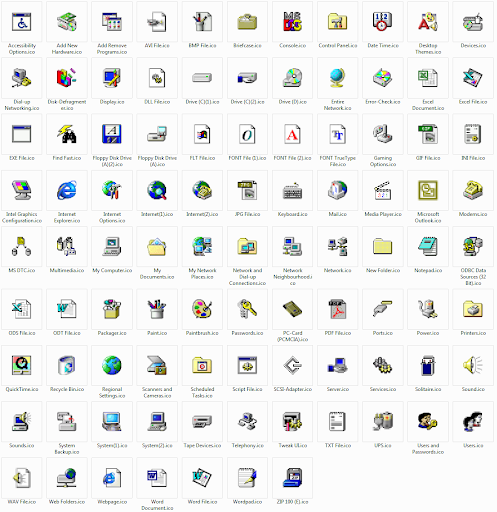497x512 pixels.
Task: Open the Notepad.ico icon
Action: coord(428,247)
